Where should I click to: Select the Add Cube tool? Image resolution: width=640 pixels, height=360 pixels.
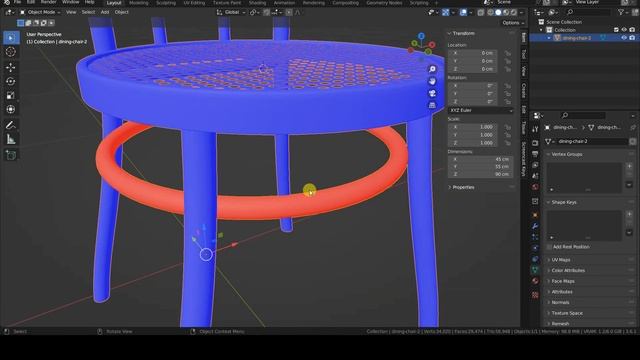tap(11, 155)
